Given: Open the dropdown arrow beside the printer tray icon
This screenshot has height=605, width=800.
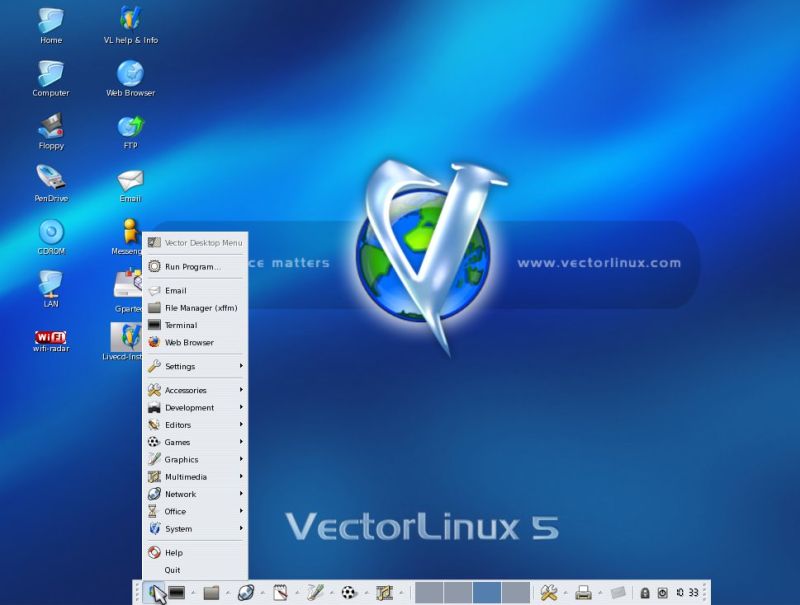Looking at the screenshot, I should tap(599, 592).
